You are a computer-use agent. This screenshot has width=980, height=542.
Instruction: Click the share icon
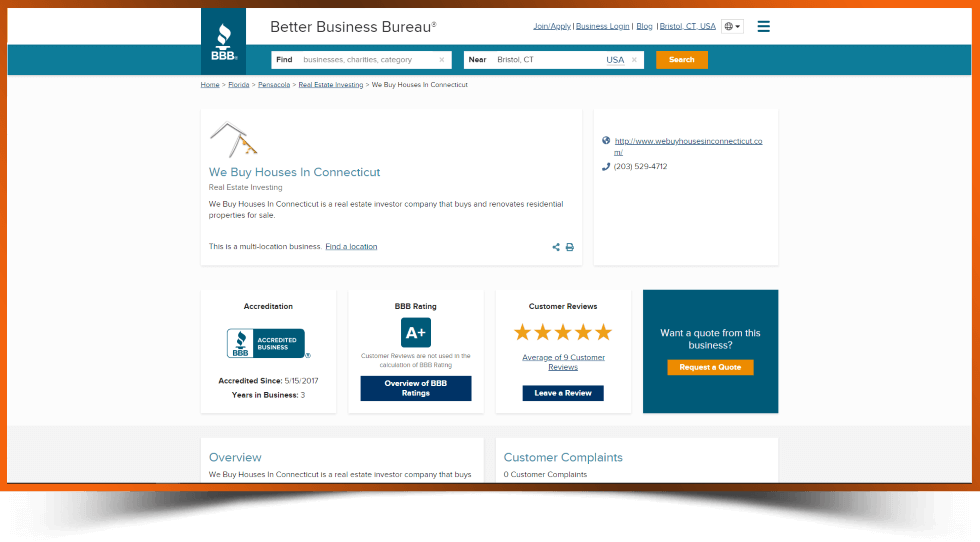(556, 247)
